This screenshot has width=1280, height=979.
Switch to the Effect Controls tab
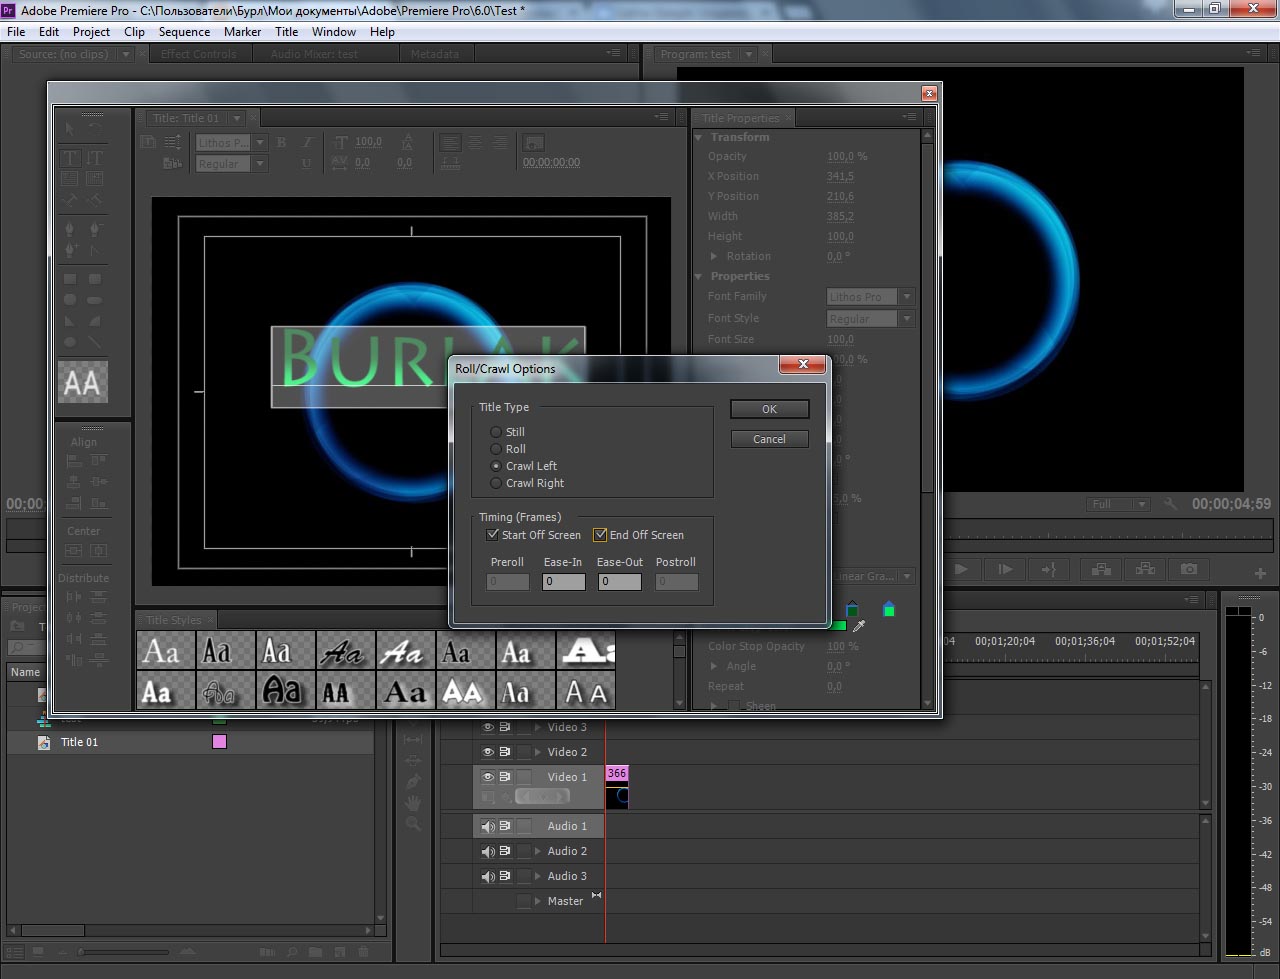[199, 54]
